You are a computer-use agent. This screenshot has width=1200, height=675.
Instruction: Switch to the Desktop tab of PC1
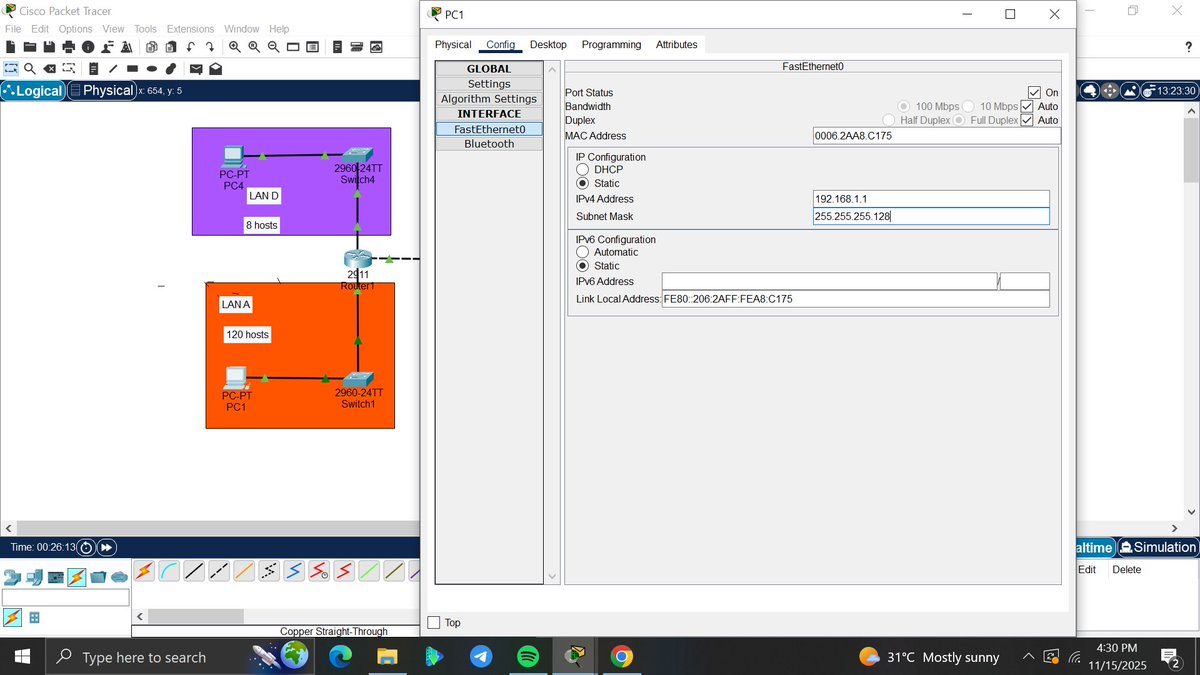click(x=548, y=44)
